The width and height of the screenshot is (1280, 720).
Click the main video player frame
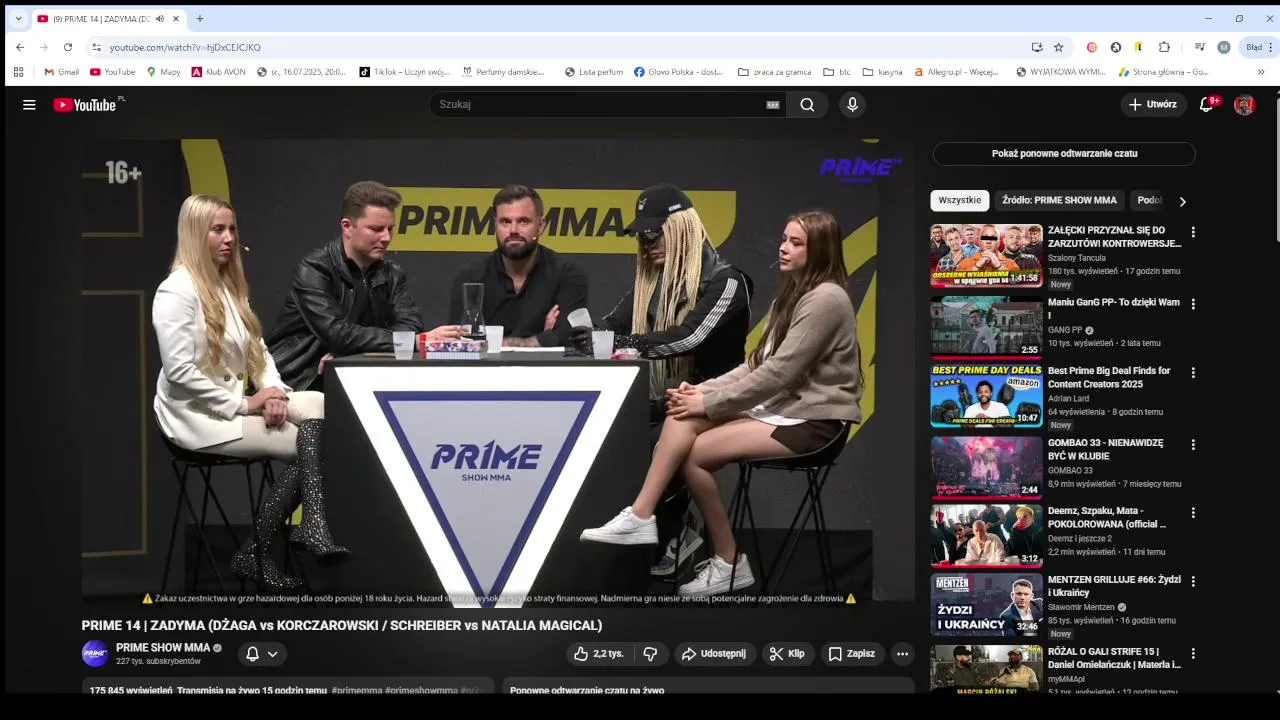tap(498, 373)
